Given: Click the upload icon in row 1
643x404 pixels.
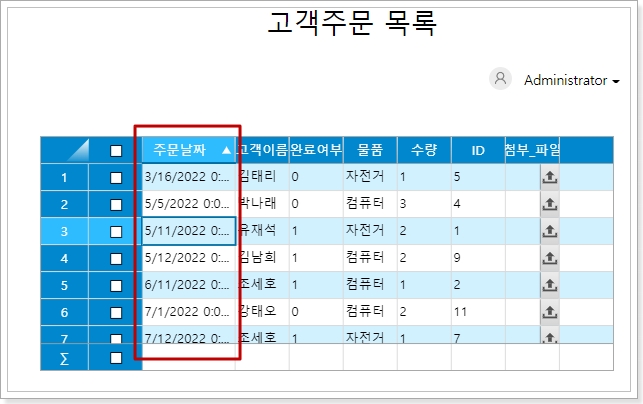Looking at the screenshot, I should pyautogui.click(x=550, y=177).
